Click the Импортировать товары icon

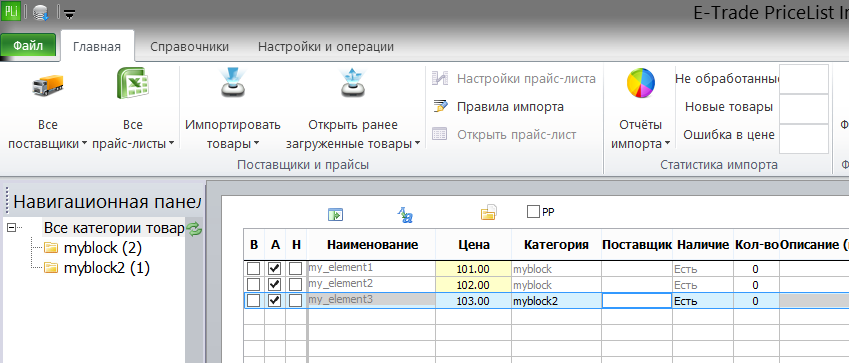(x=233, y=82)
